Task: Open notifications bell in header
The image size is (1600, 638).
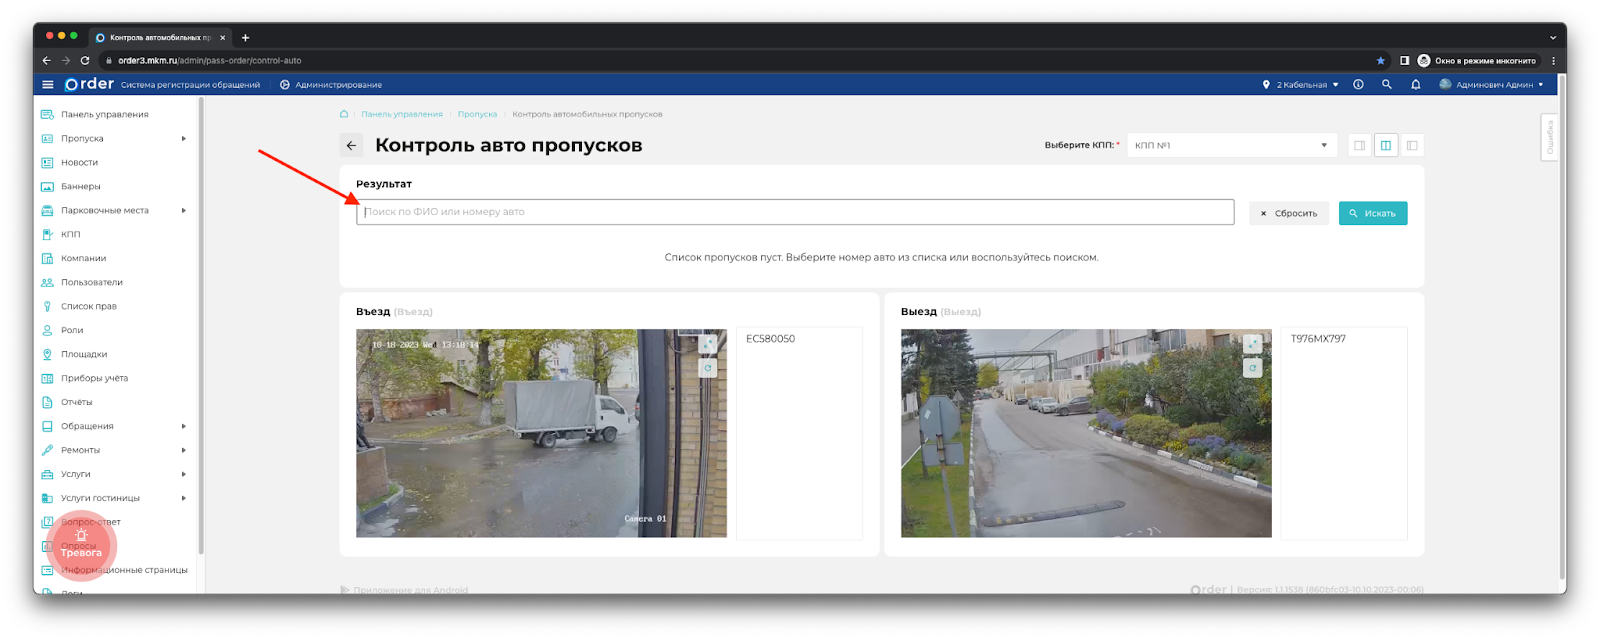Action: coord(1415,85)
